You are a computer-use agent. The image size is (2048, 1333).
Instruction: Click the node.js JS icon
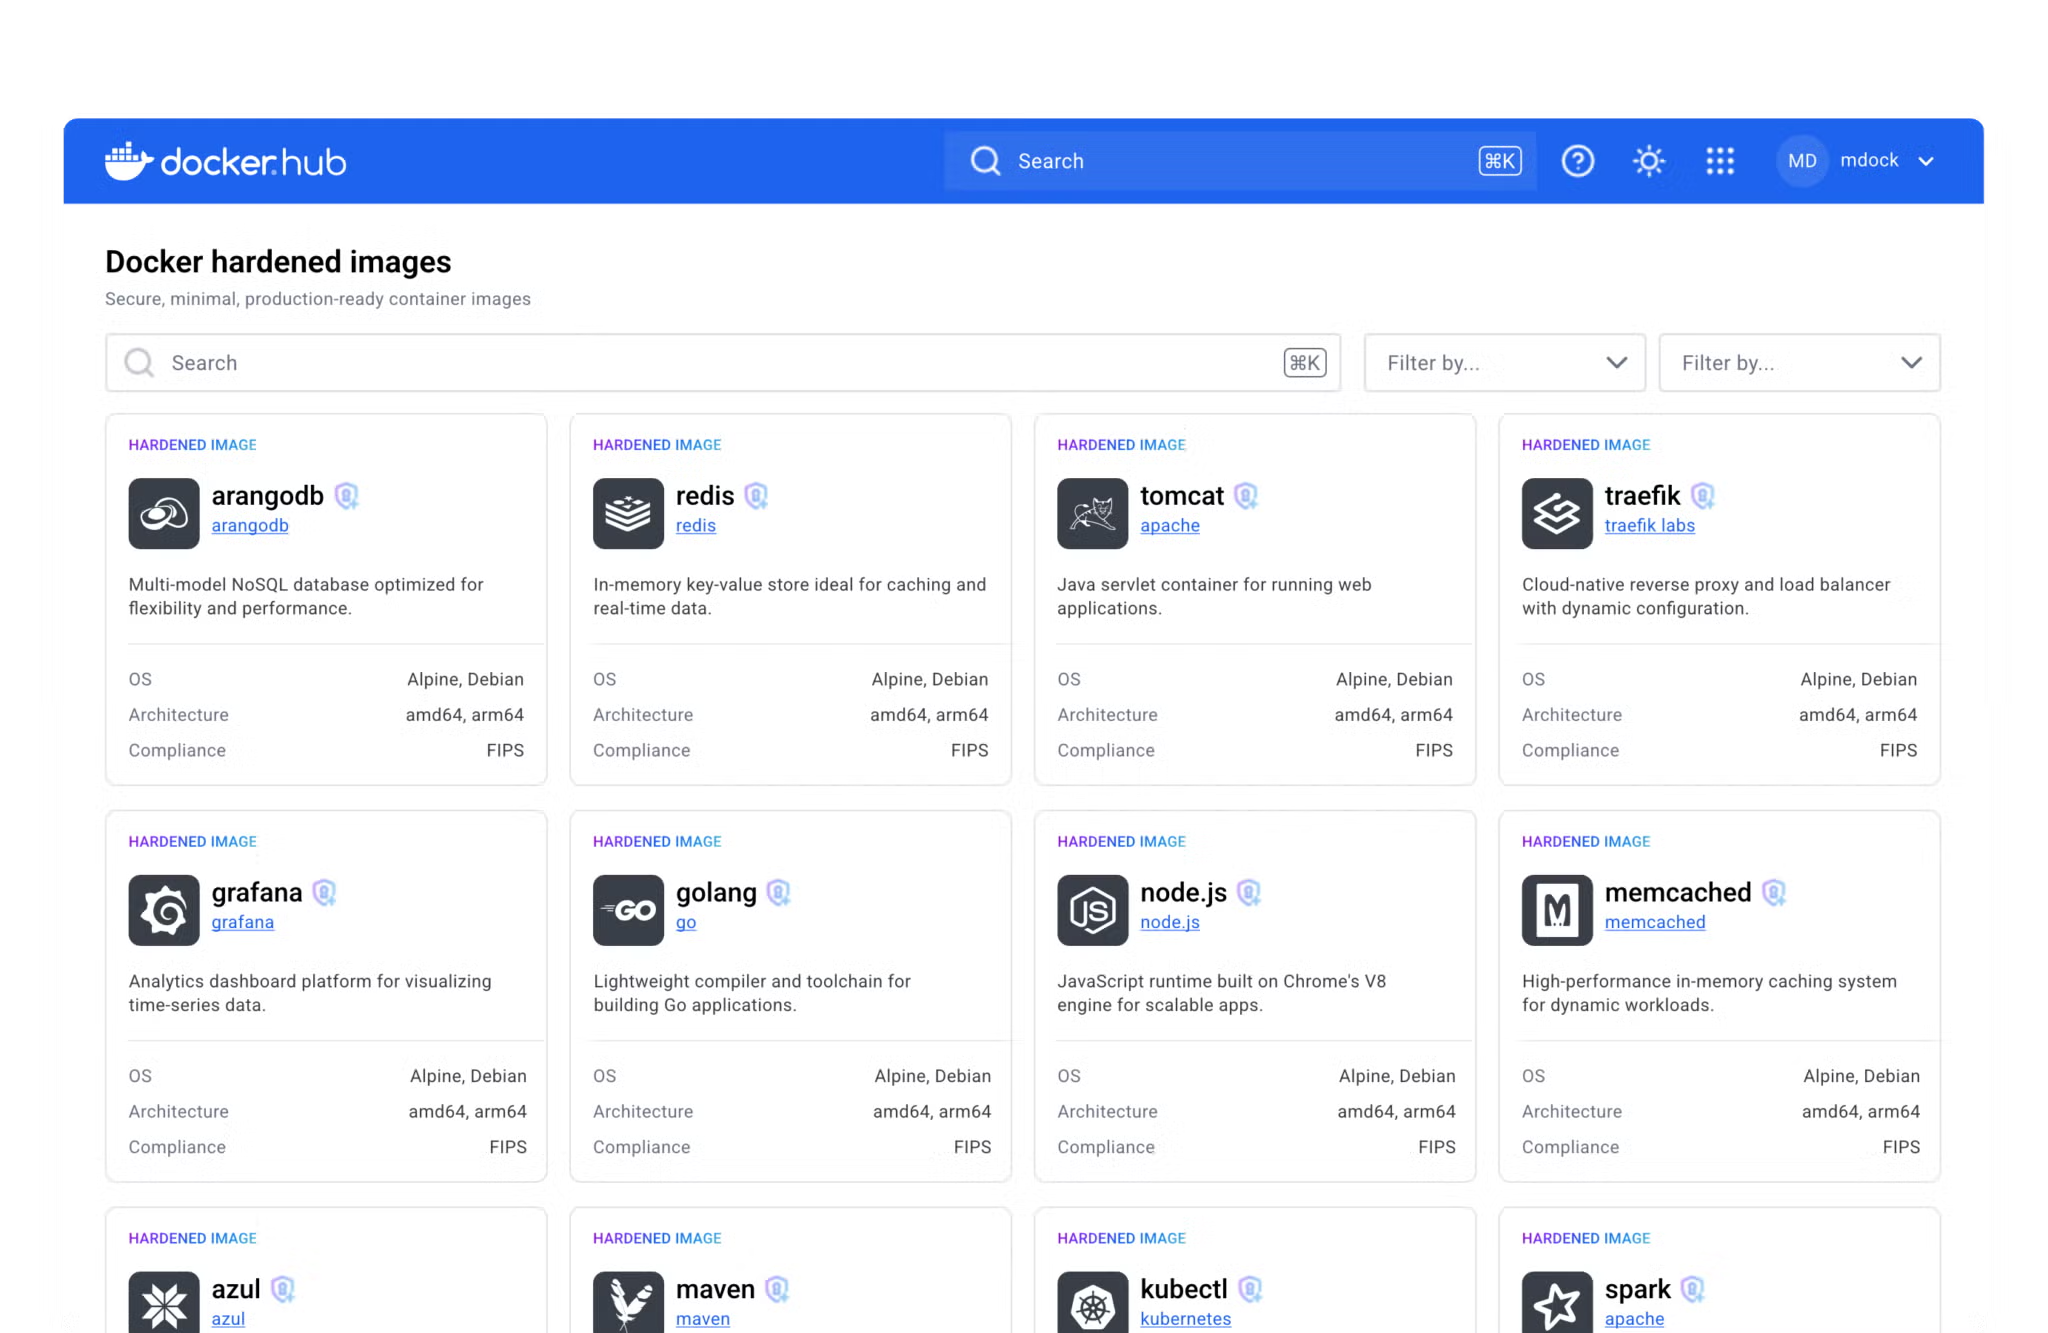[1092, 909]
